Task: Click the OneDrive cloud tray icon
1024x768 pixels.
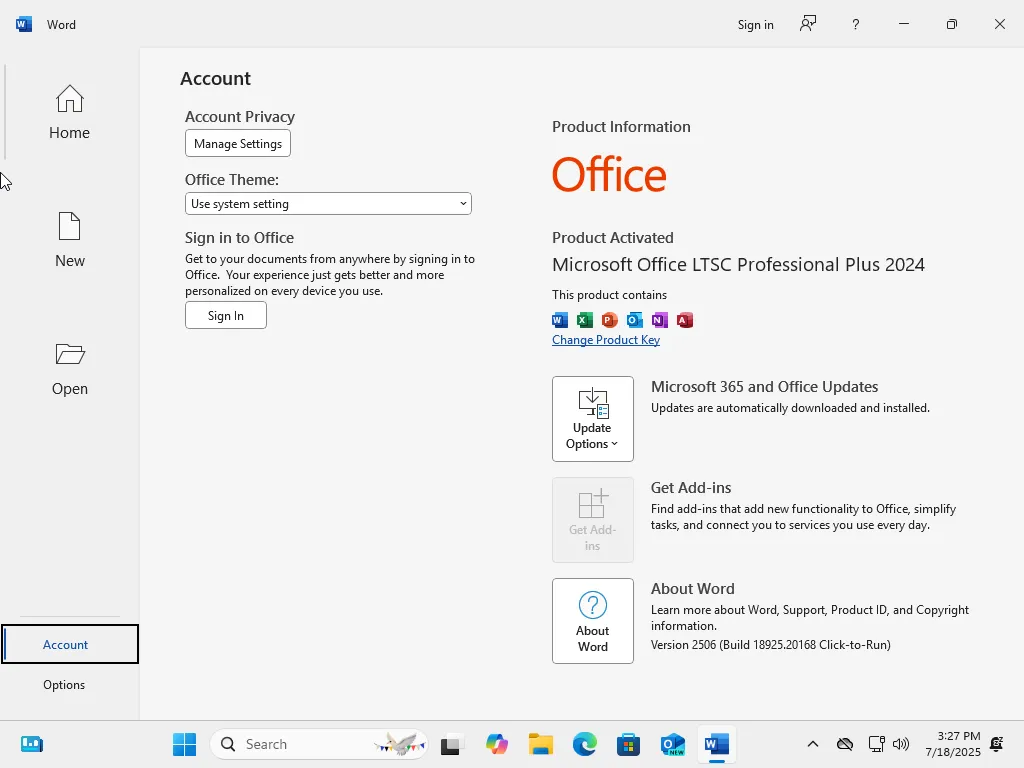Action: (845, 744)
